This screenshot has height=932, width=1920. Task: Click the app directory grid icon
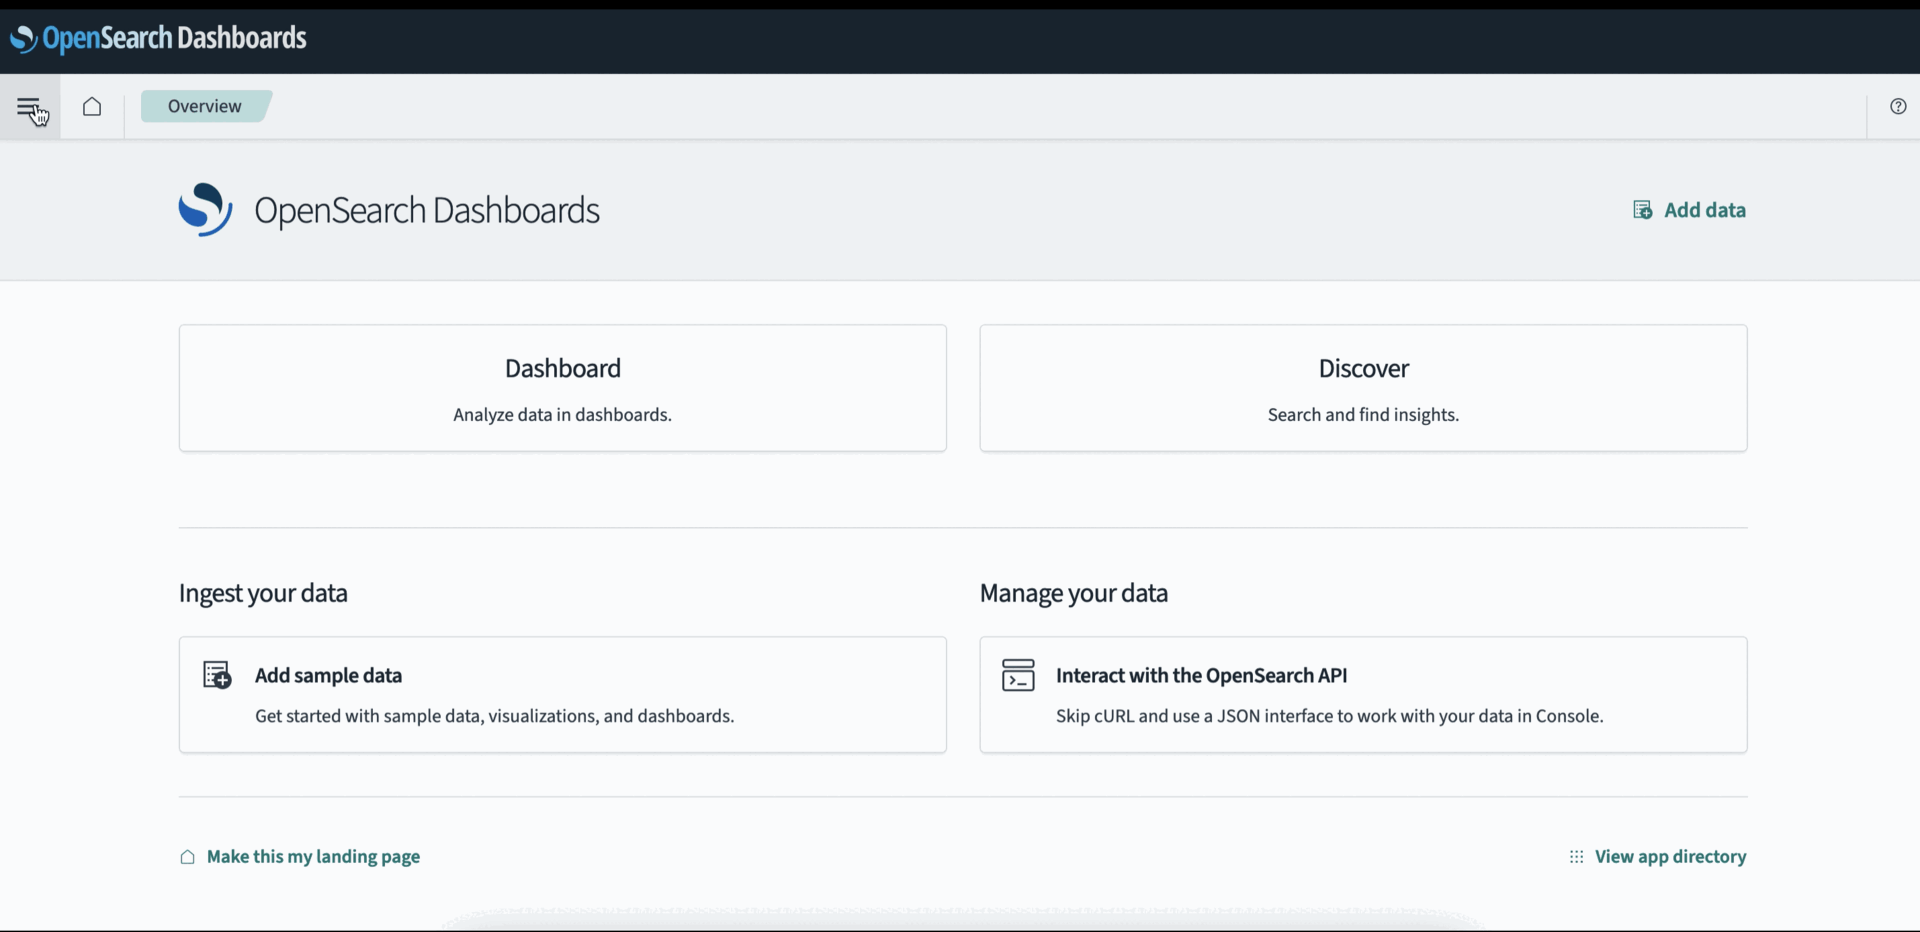pos(1576,857)
